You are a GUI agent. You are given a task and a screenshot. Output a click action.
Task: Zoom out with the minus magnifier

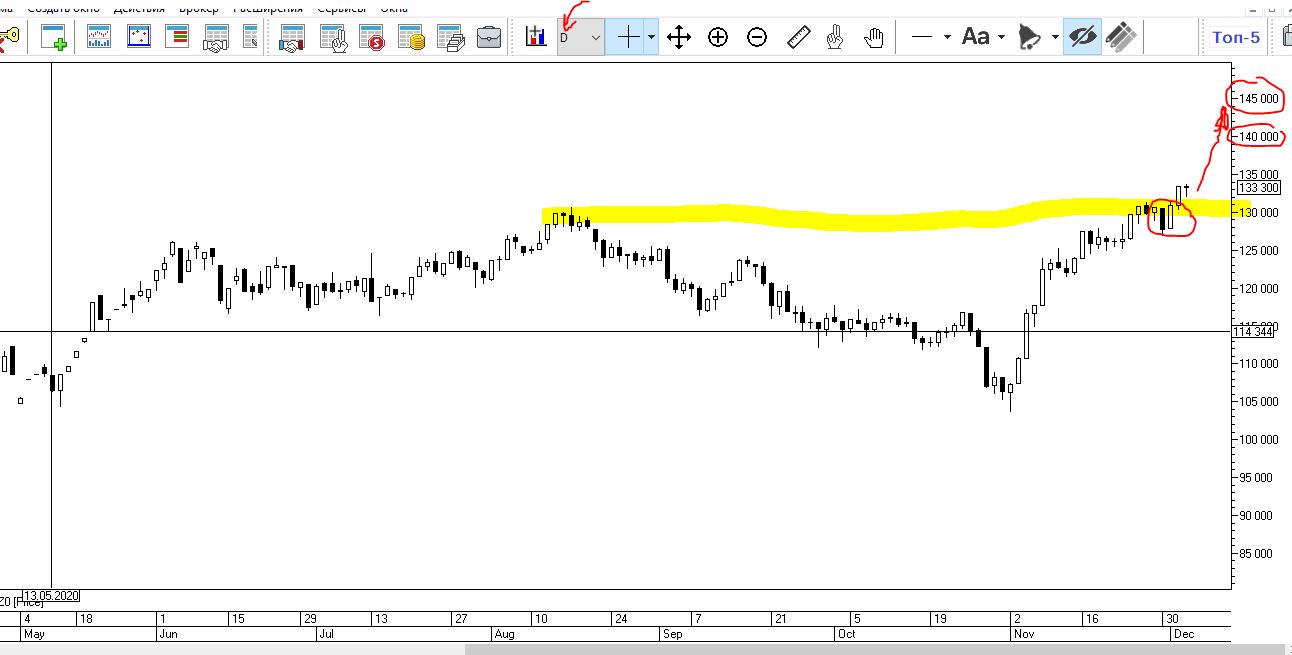(x=757, y=38)
